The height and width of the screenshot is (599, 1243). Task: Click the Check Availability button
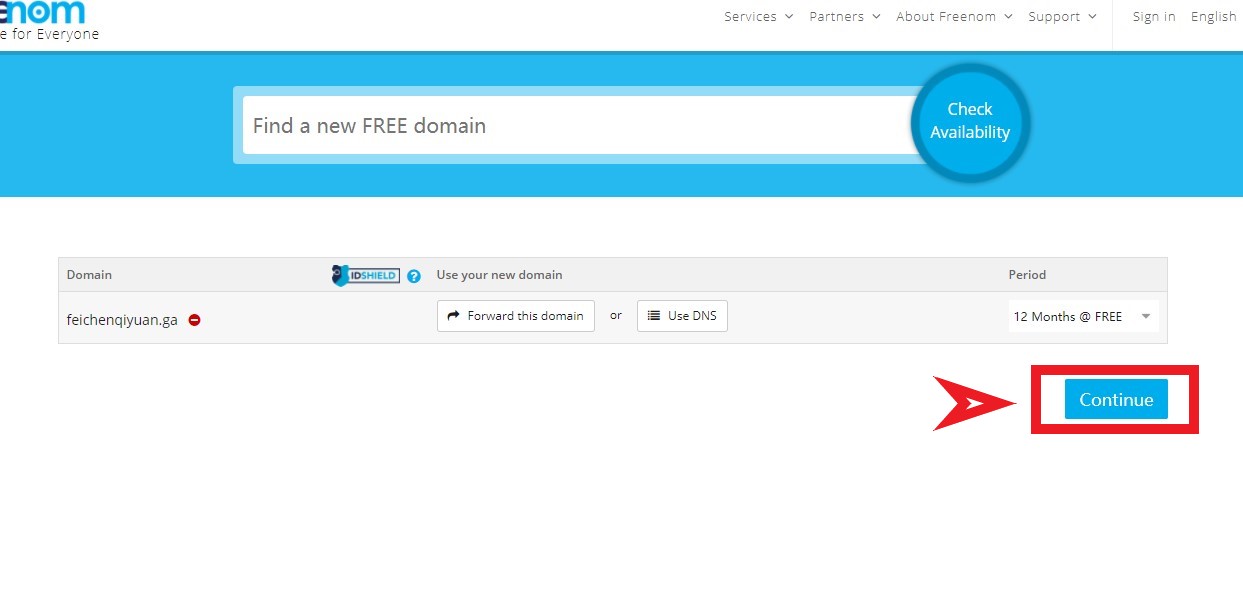point(970,121)
